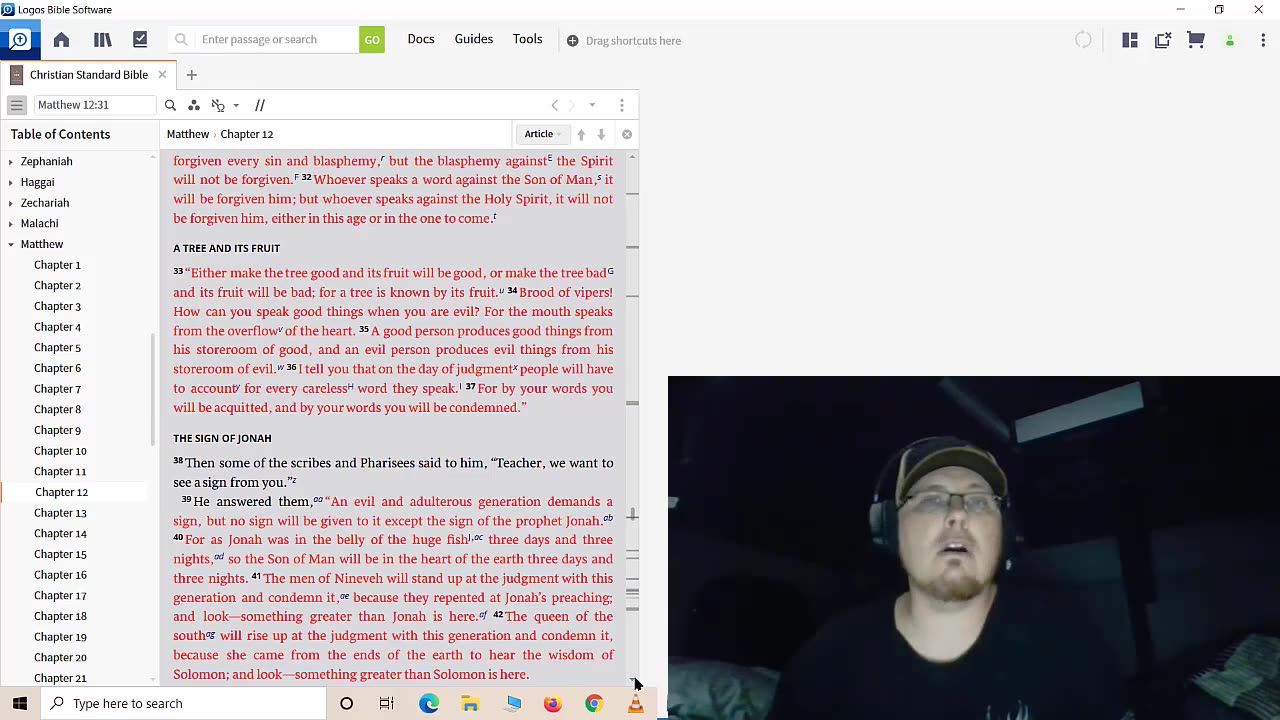Open the store shopping cart icon
1280x720 pixels.
[x=1196, y=40]
